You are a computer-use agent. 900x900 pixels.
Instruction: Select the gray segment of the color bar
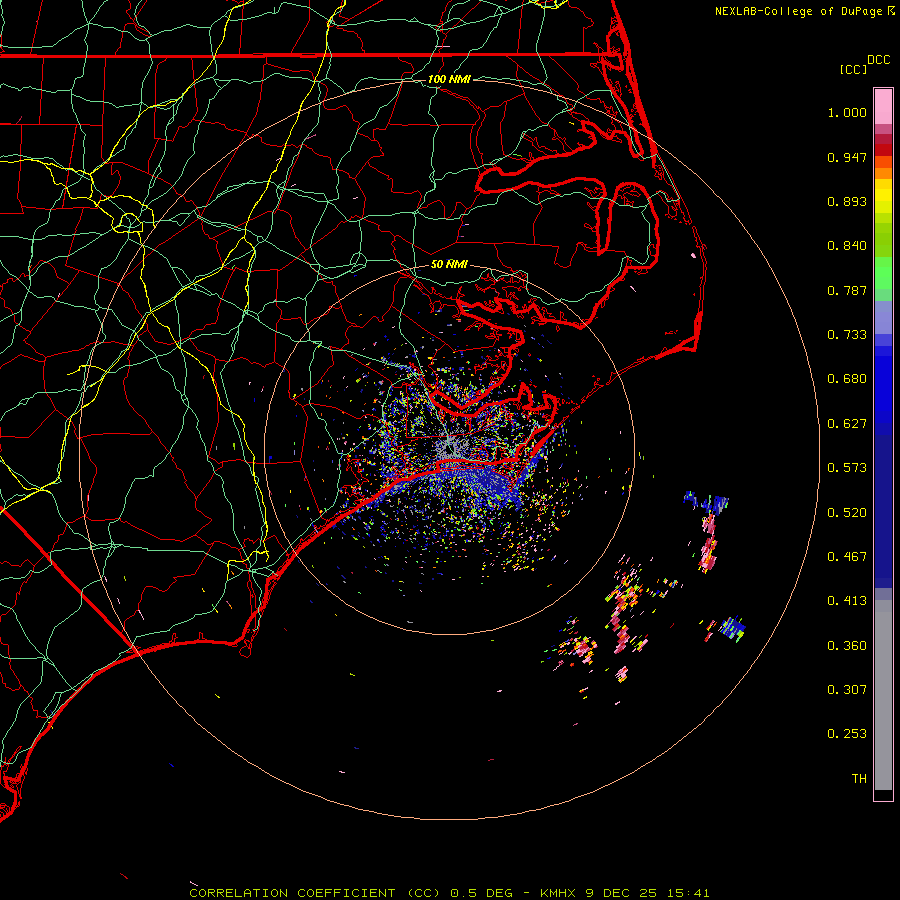tap(883, 695)
